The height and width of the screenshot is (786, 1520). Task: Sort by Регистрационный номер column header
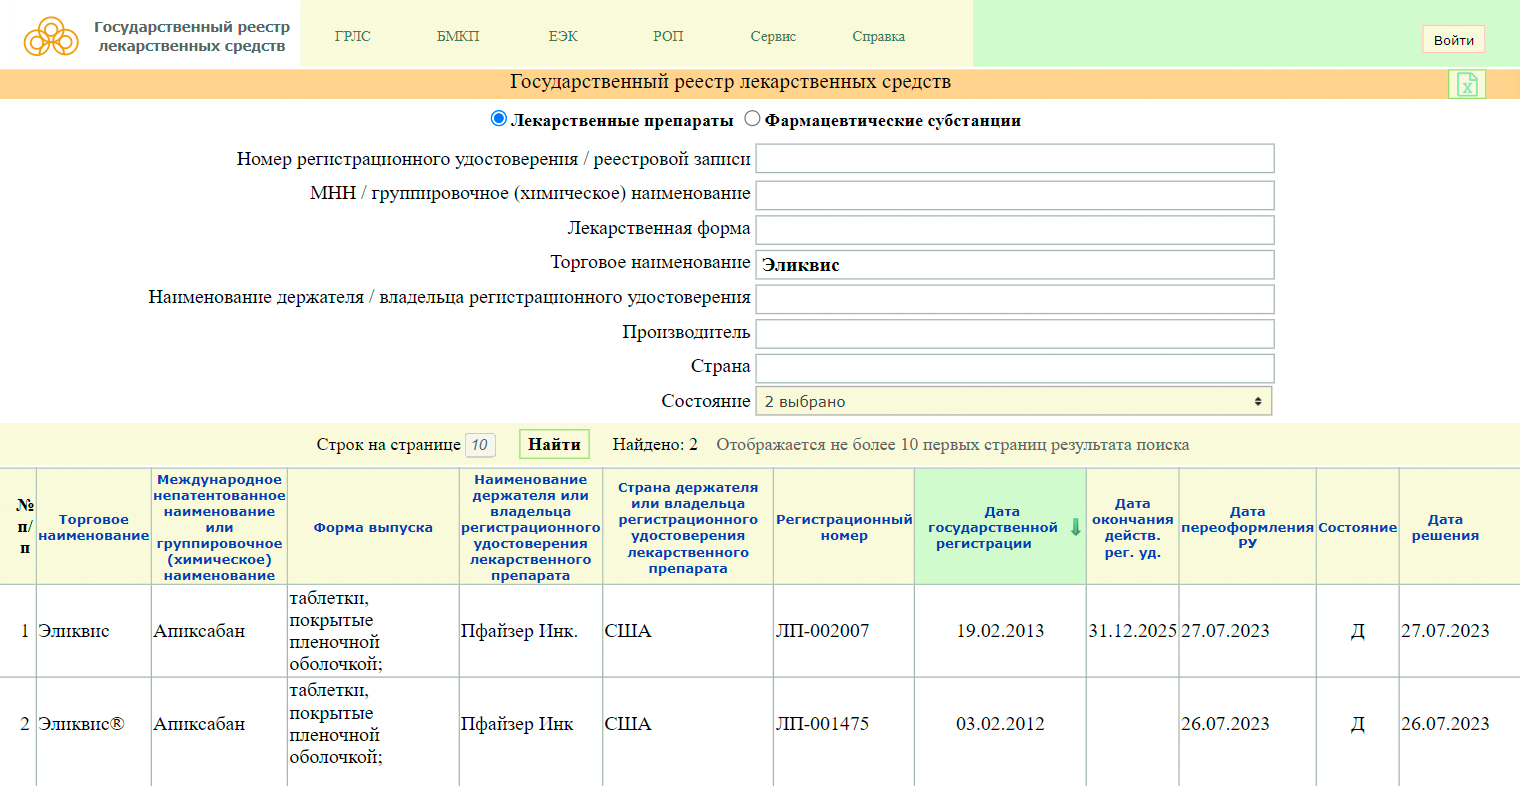[x=844, y=527]
